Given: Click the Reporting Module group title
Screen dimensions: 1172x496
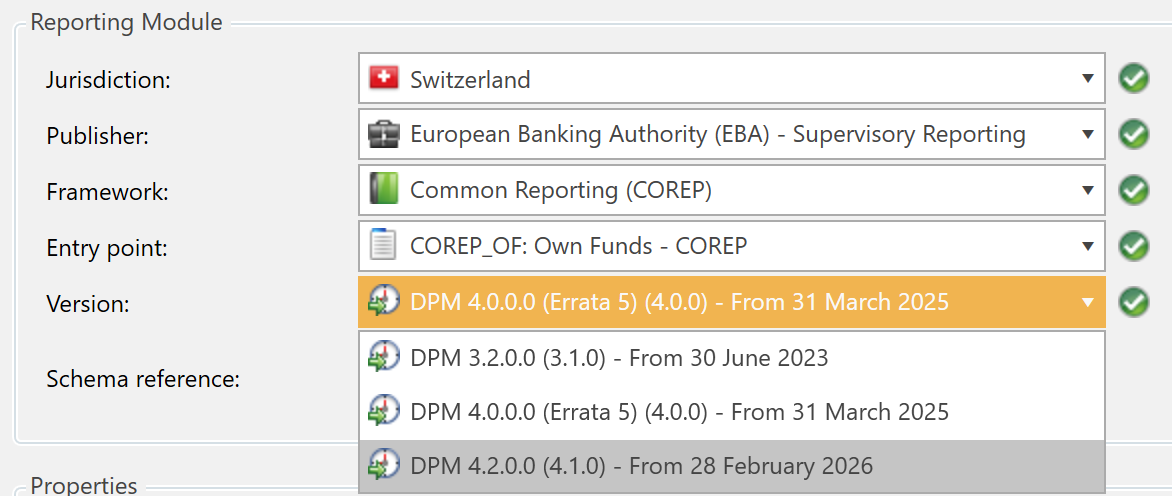Looking at the screenshot, I should coord(126,22).
